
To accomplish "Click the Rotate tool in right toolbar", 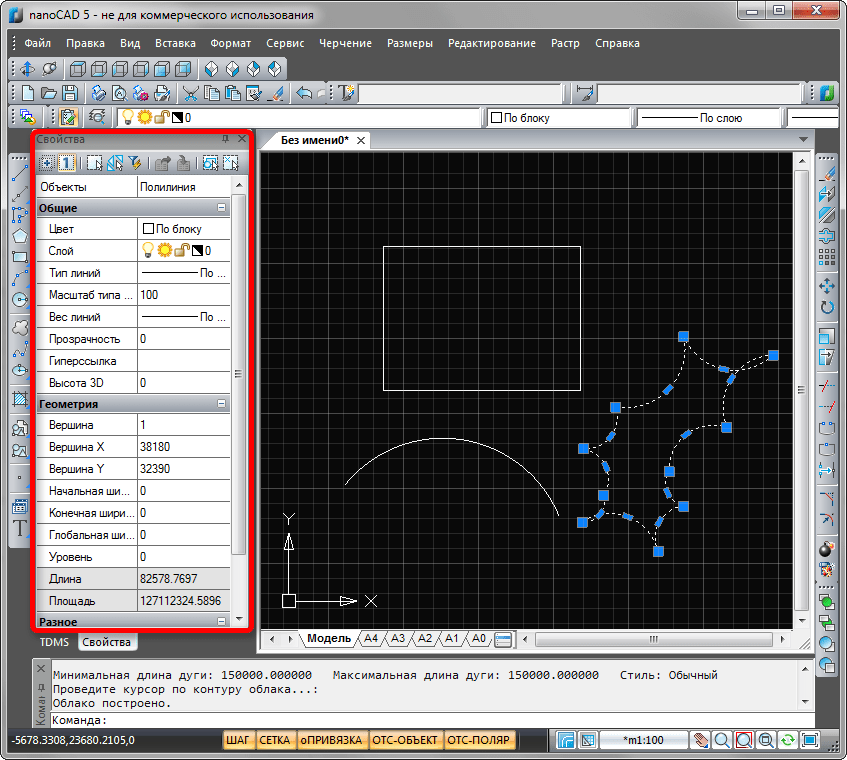I will coord(826,307).
